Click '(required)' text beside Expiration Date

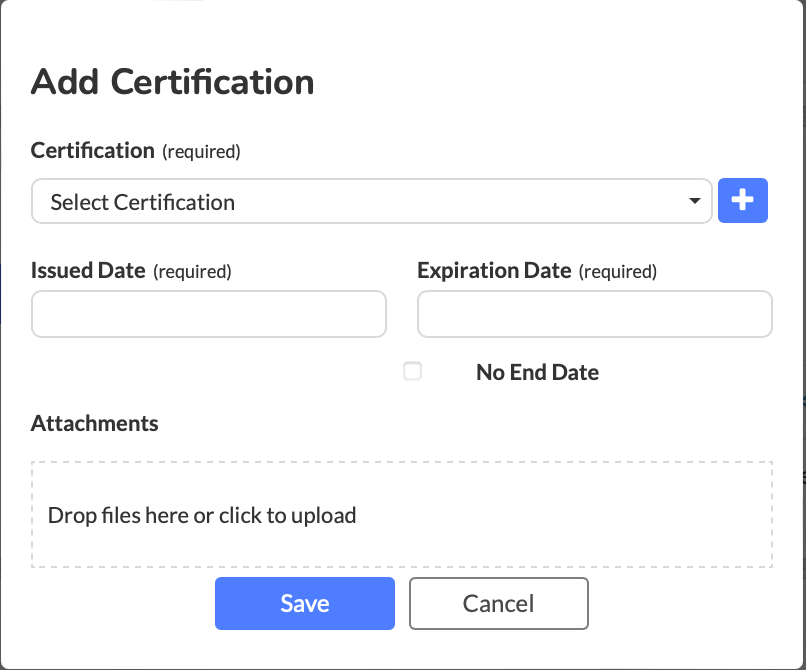click(618, 272)
